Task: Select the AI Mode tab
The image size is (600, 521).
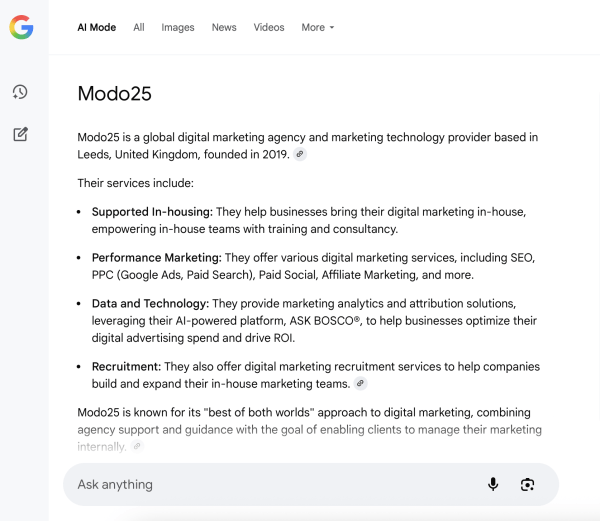Action: coord(97,28)
